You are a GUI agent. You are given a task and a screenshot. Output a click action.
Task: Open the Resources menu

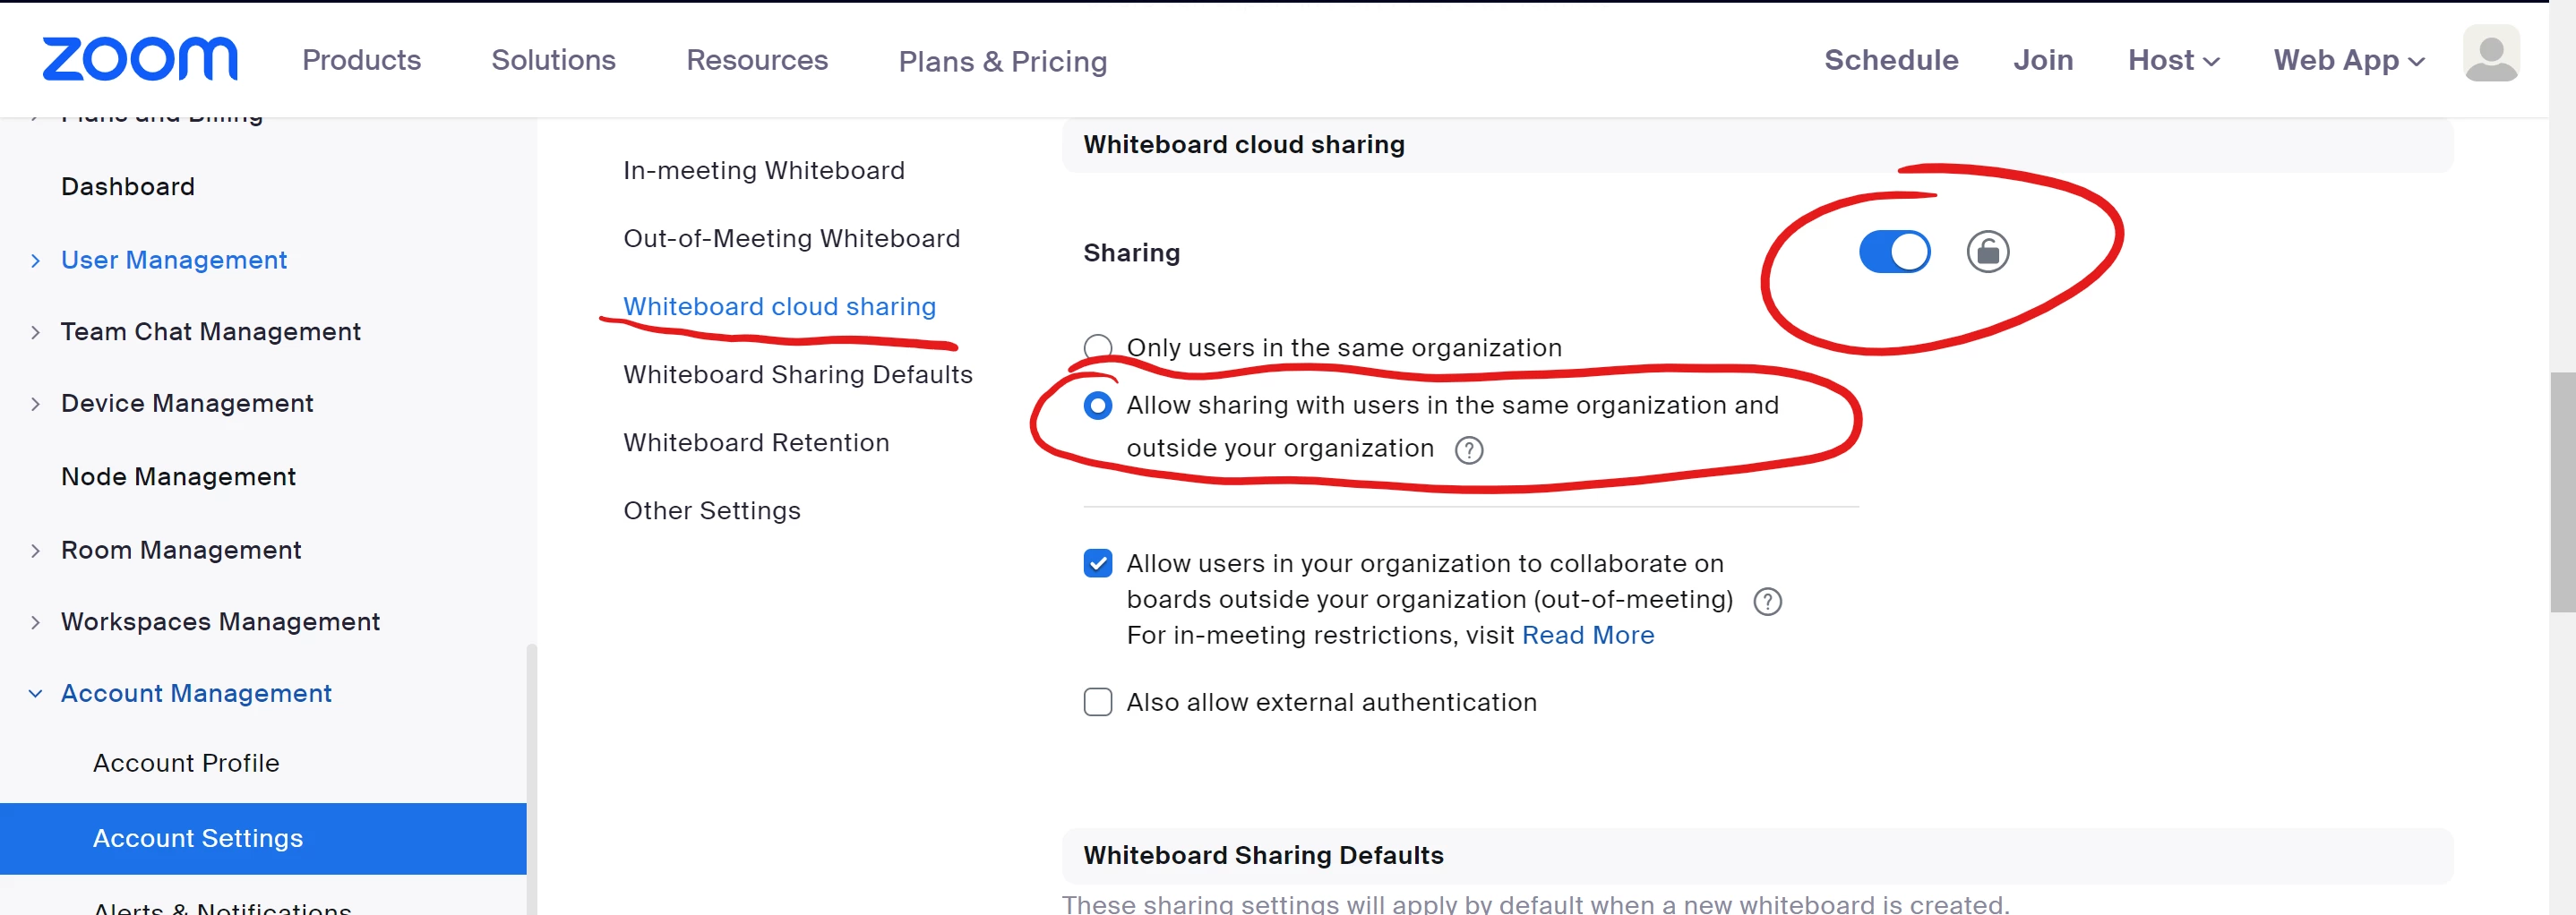coord(757,60)
